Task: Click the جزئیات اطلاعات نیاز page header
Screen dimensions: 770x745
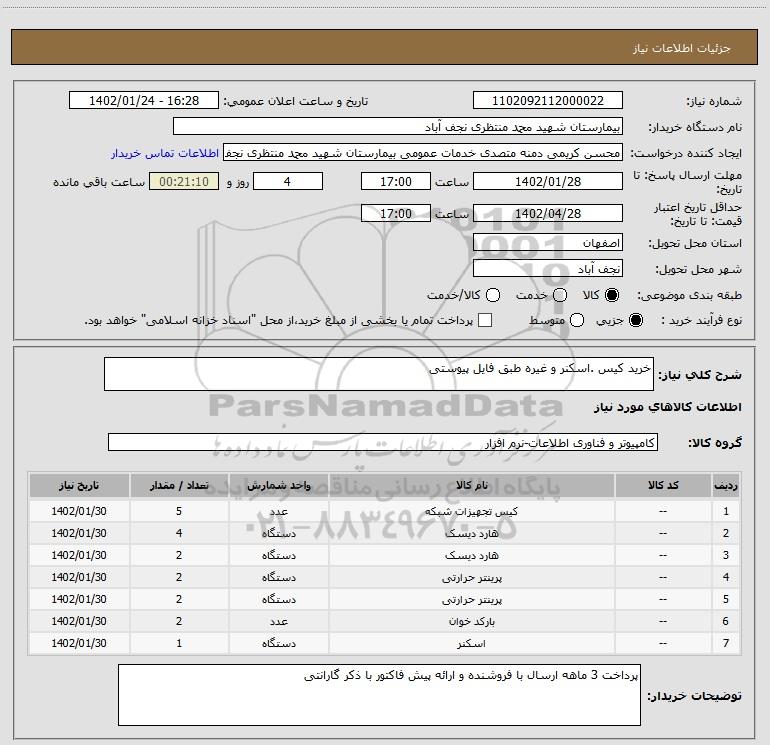Action: 681,48
